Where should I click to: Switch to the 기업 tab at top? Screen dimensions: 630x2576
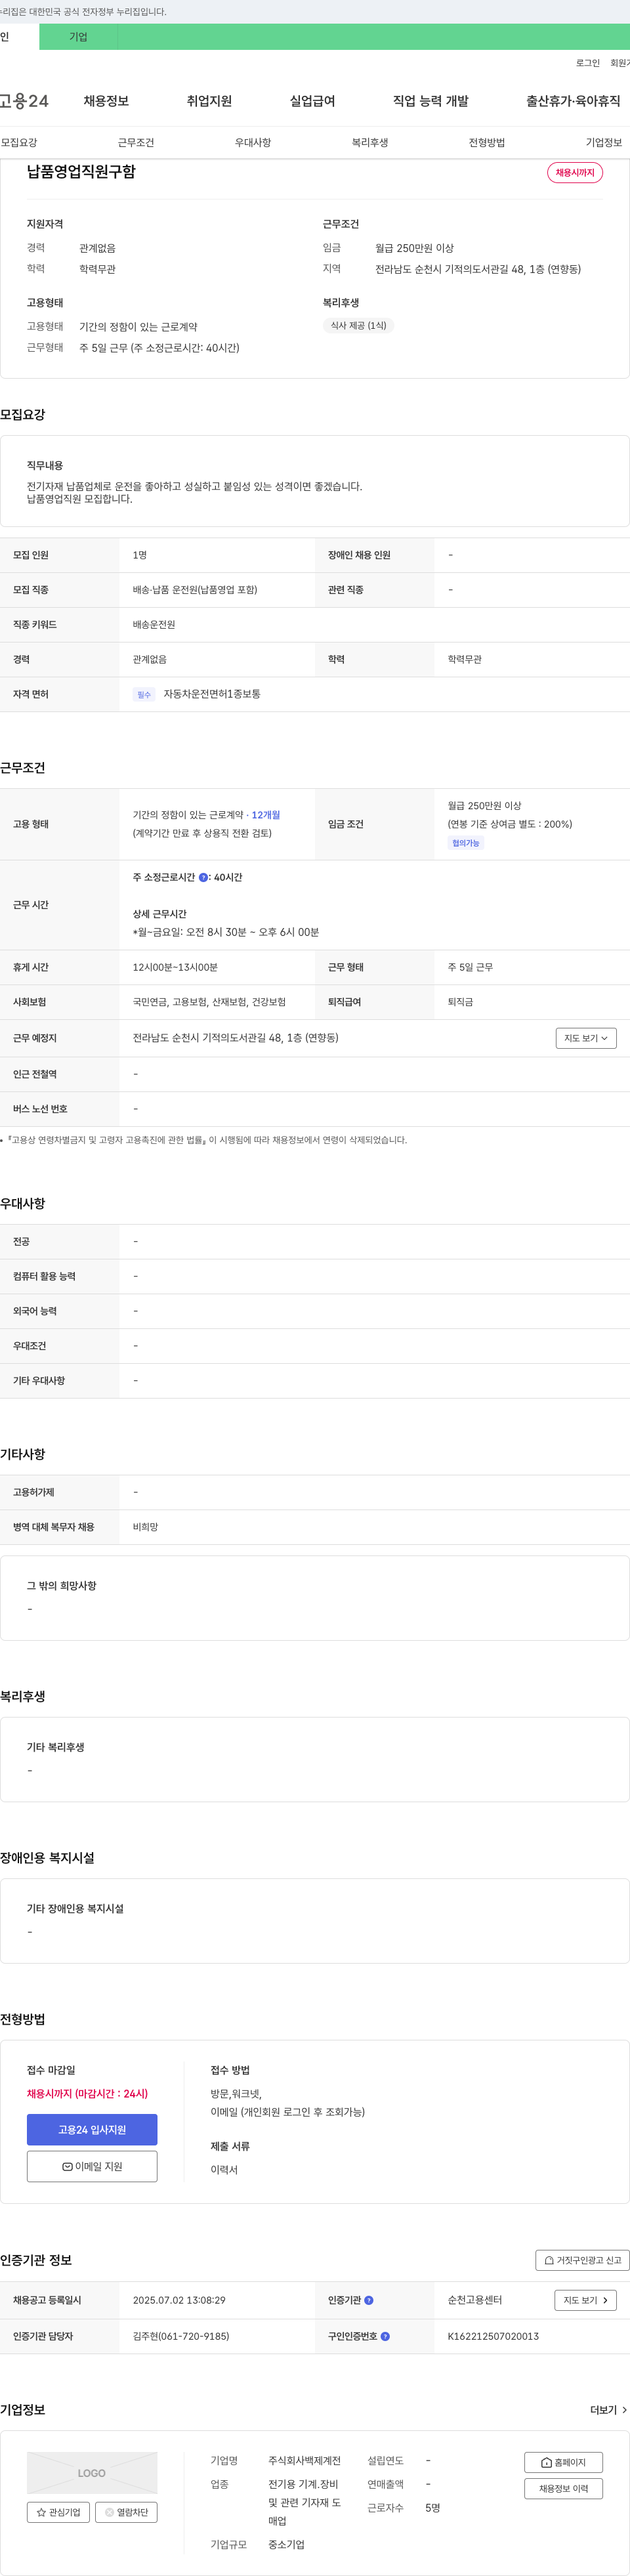point(78,37)
